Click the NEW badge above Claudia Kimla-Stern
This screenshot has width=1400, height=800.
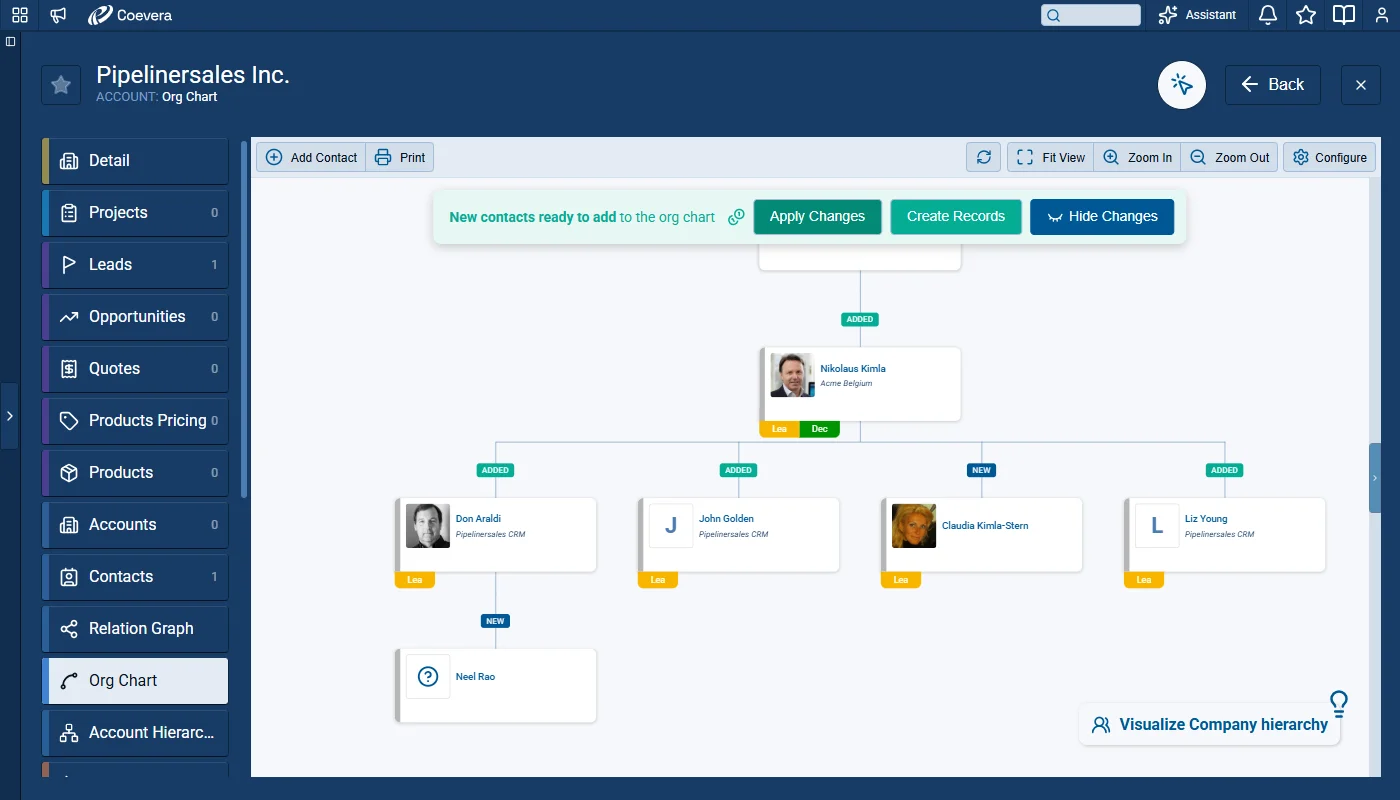click(x=981, y=470)
